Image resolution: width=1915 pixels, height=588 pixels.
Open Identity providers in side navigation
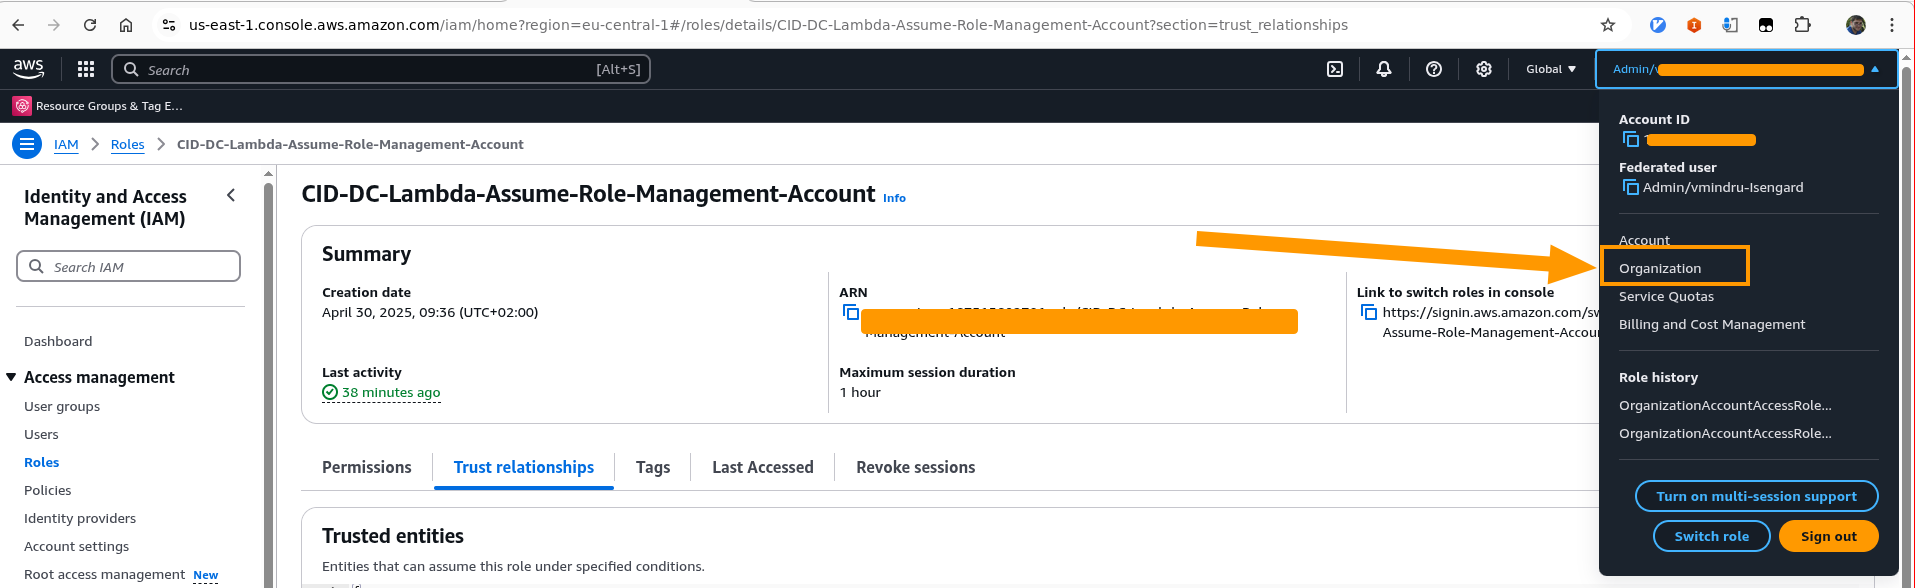[x=80, y=518]
